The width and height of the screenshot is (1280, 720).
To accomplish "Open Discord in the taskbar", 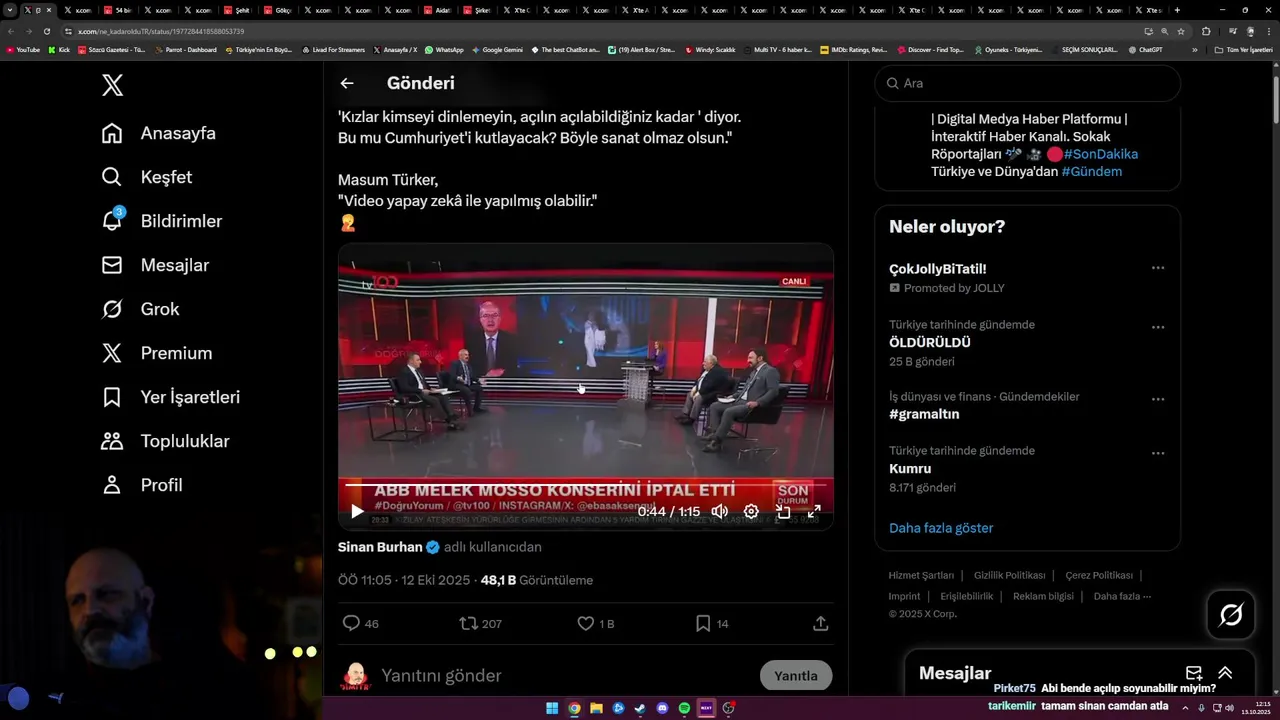I will click(662, 708).
